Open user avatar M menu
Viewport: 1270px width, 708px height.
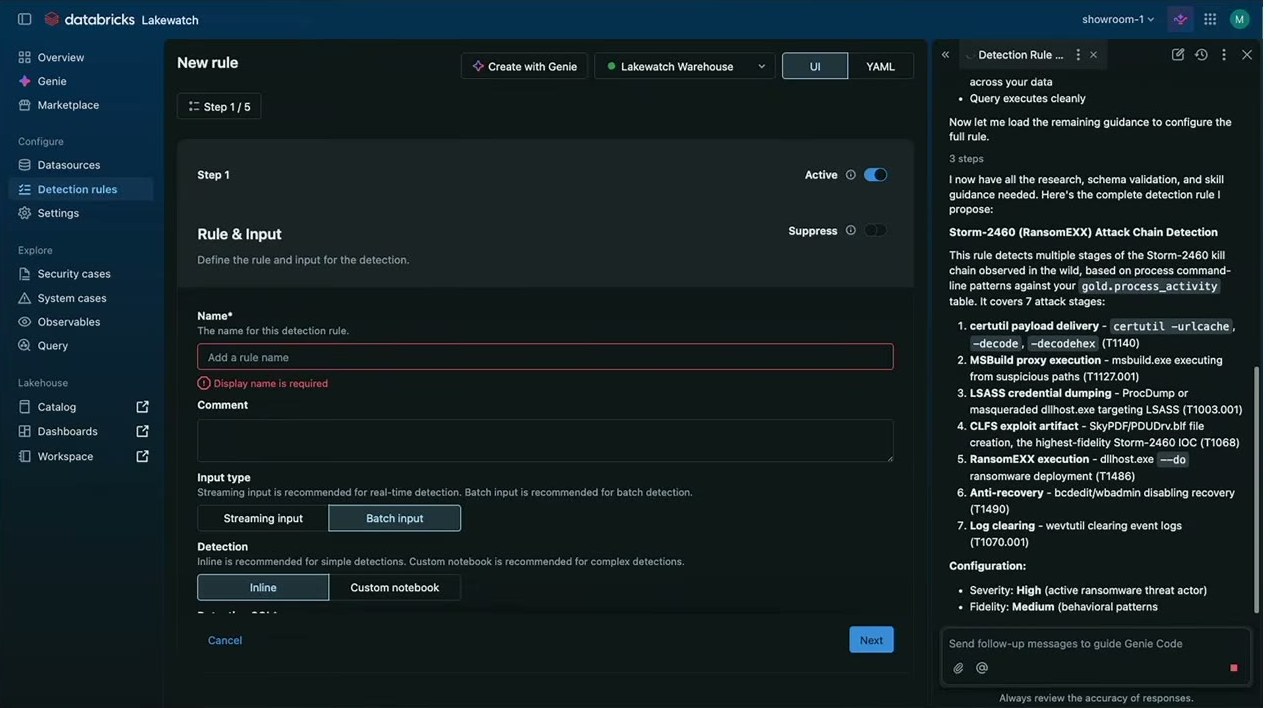(1239, 19)
